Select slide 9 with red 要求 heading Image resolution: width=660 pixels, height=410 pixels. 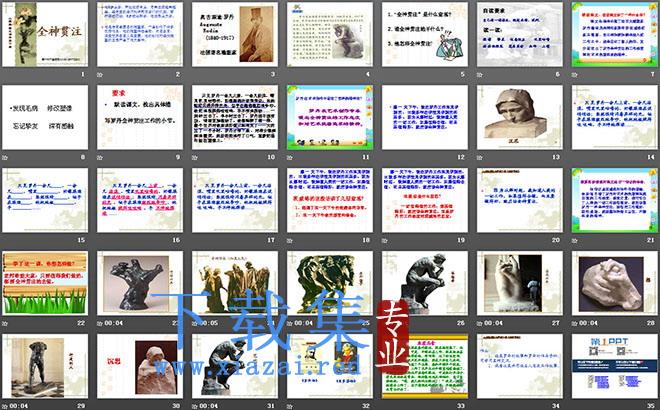point(140,117)
